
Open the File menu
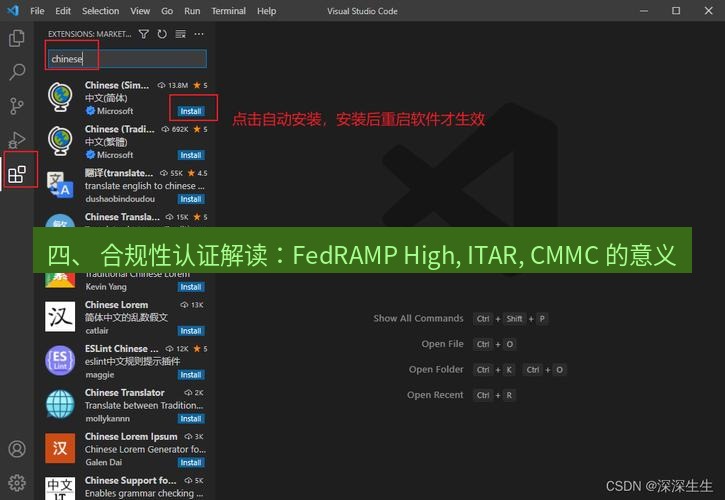37,11
